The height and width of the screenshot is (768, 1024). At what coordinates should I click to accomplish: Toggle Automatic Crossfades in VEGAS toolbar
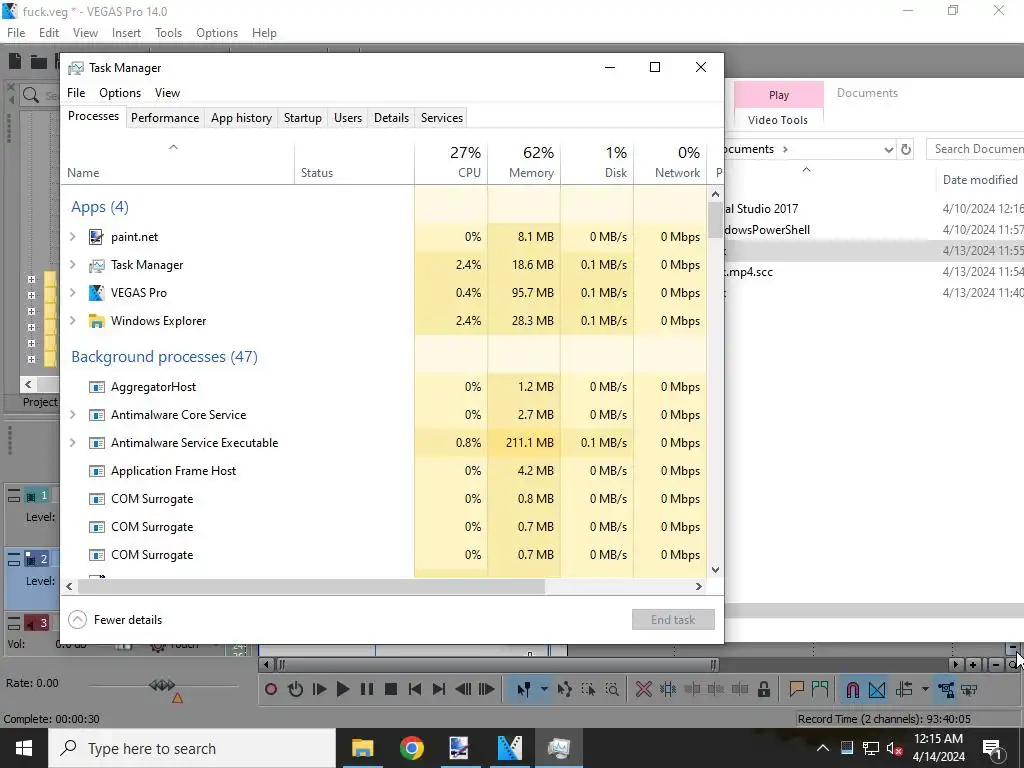pos(877,689)
